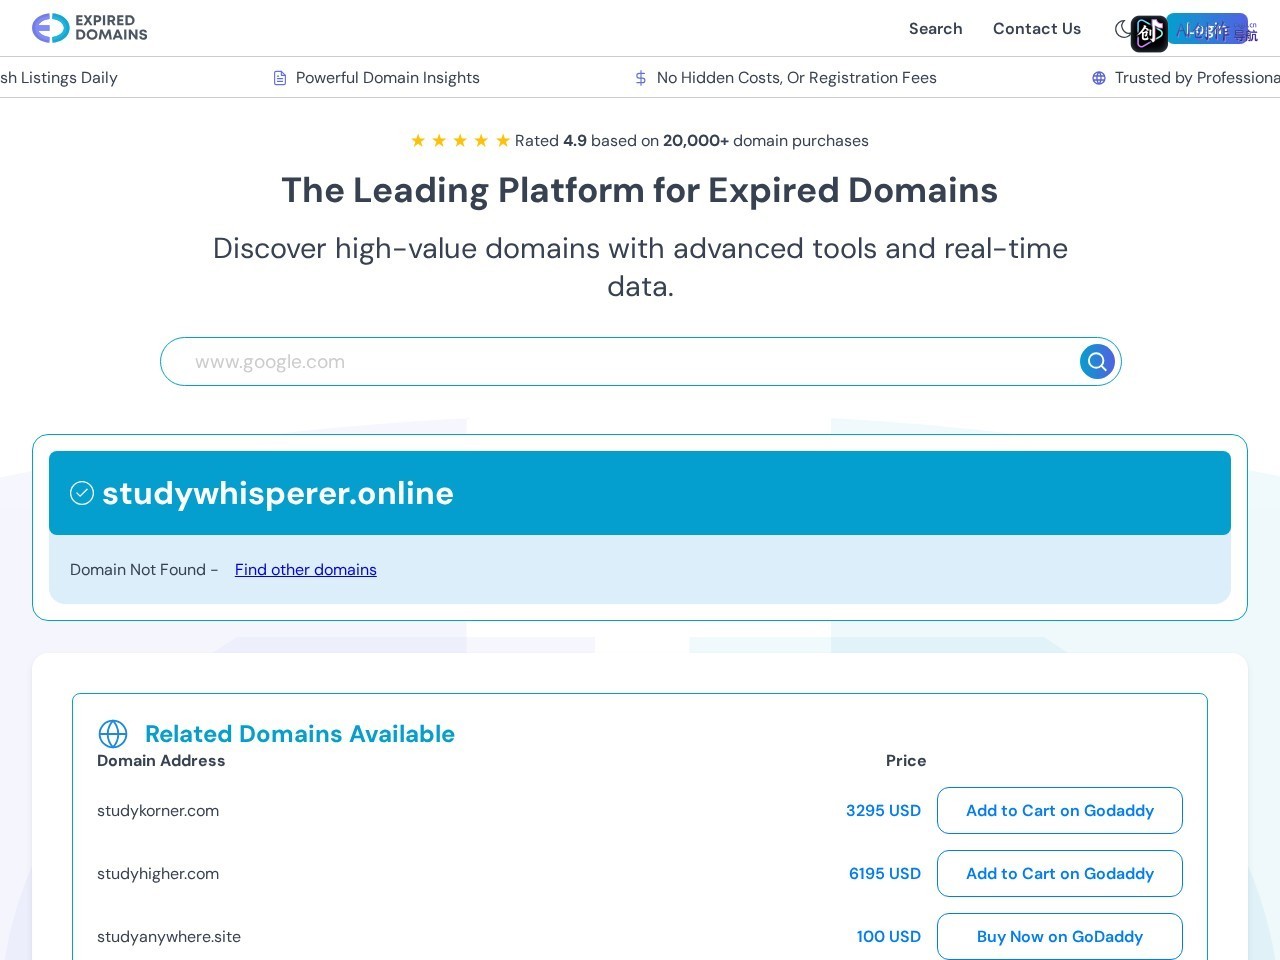Click the studywhisperer.online heading

(x=278, y=493)
